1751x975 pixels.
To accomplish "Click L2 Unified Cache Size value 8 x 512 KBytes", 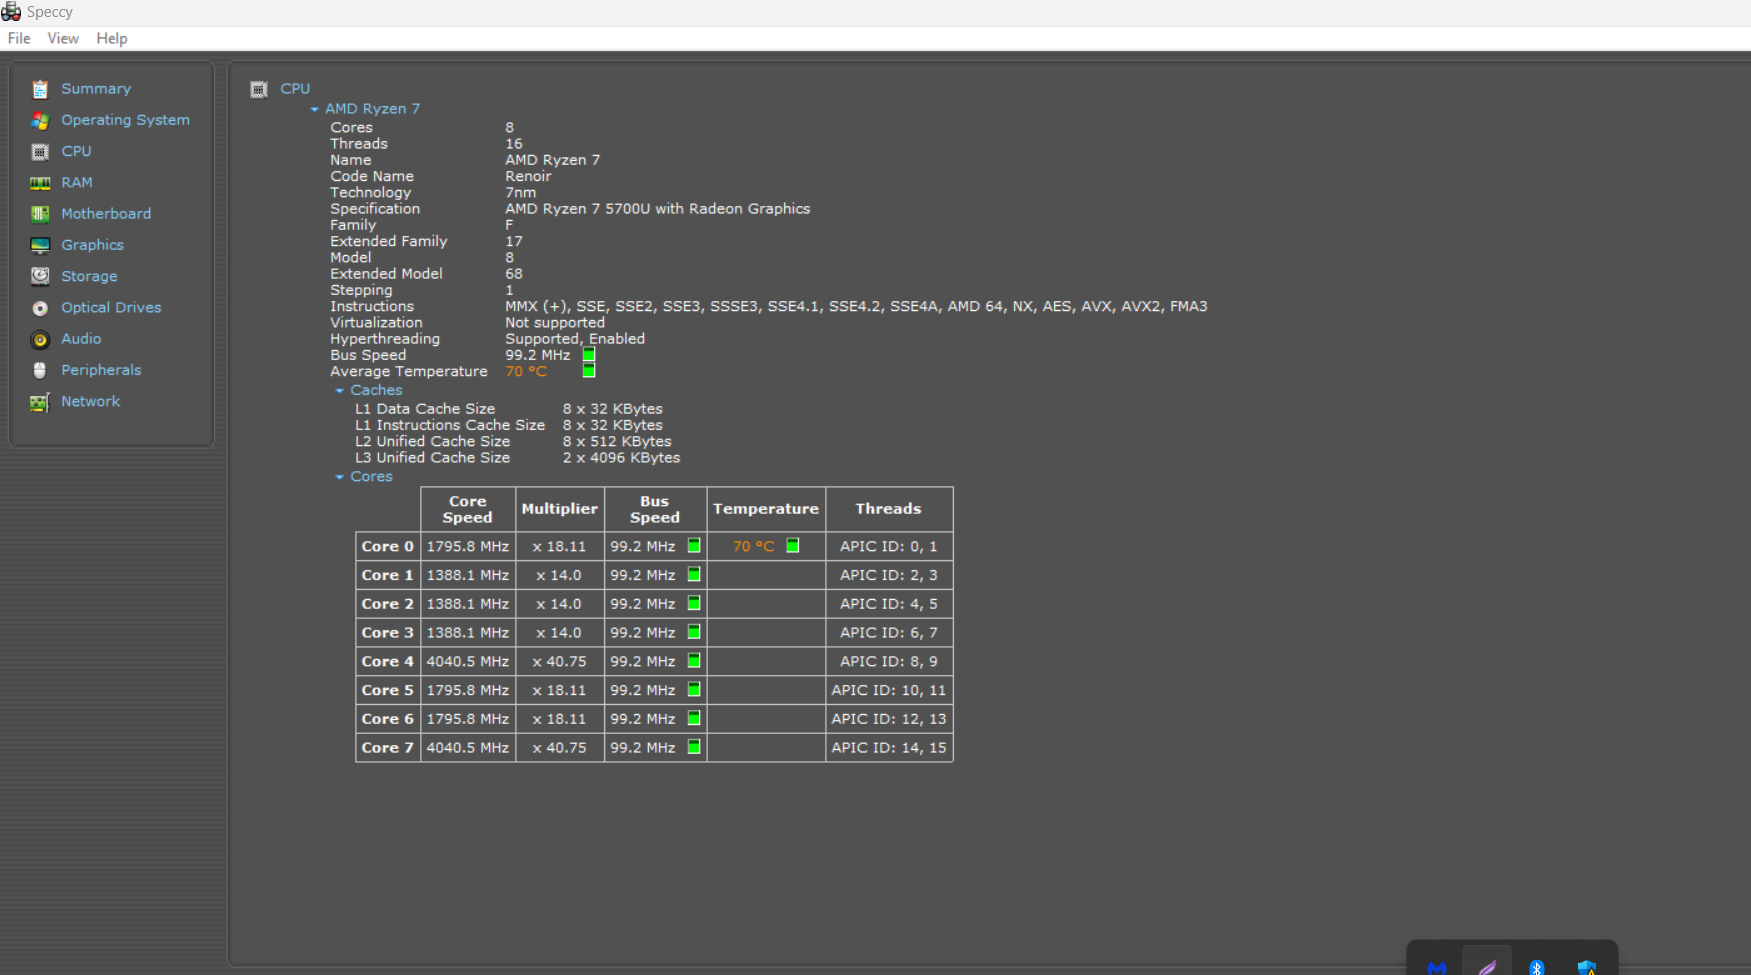I will point(617,441).
